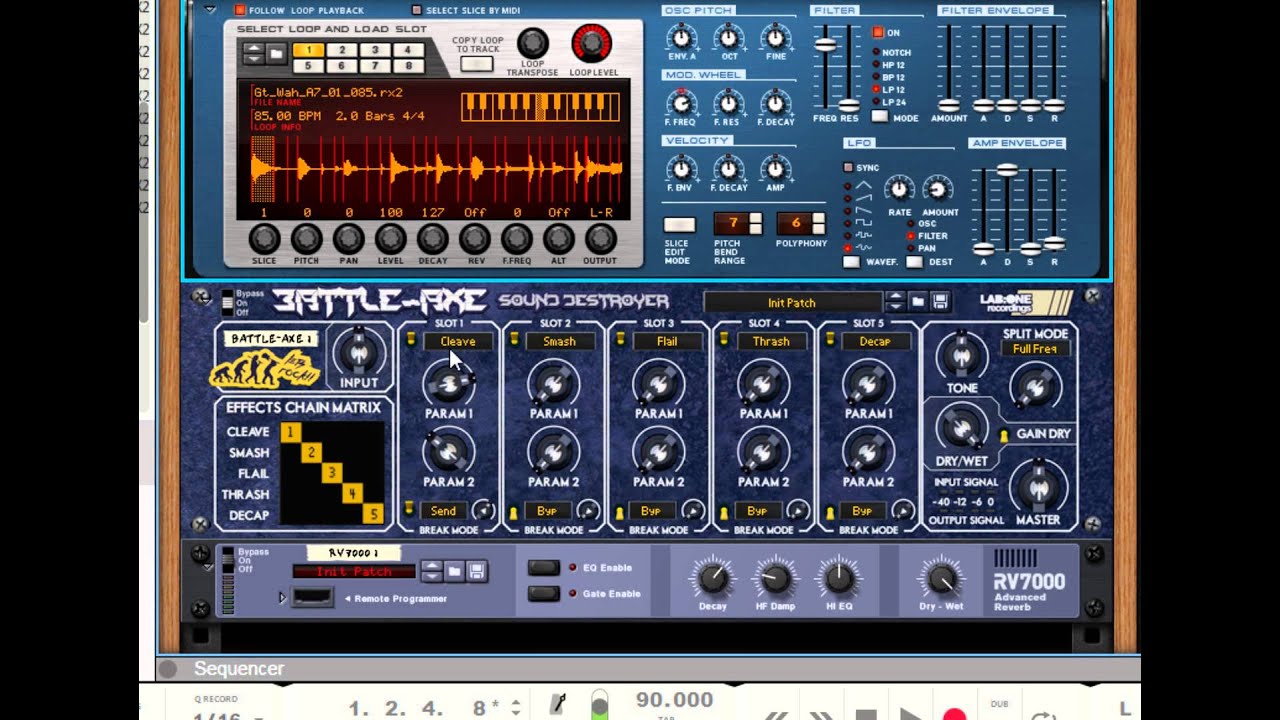The height and width of the screenshot is (720, 1280).
Task: Adjust the red Loop Level knob
Action: (591, 43)
